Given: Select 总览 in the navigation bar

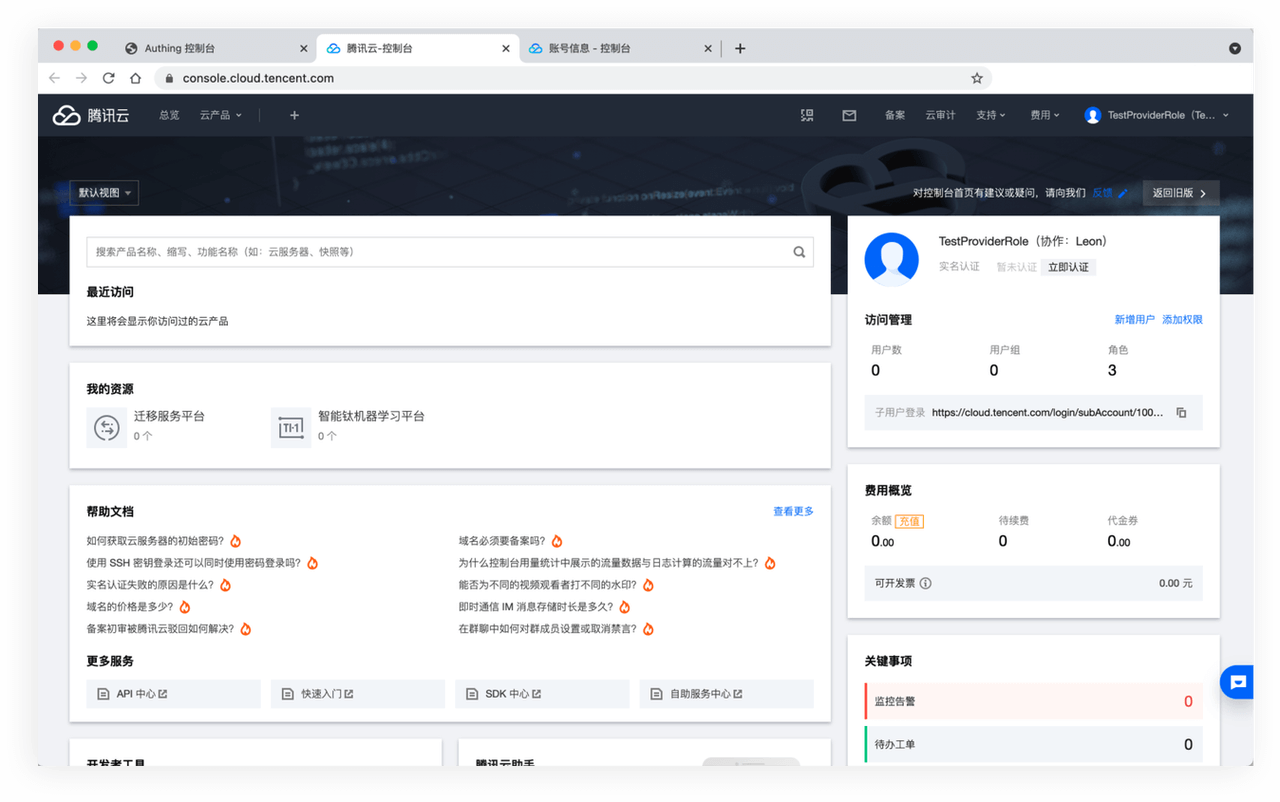Looking at the screenshot, I should click(x=168, y=114).
